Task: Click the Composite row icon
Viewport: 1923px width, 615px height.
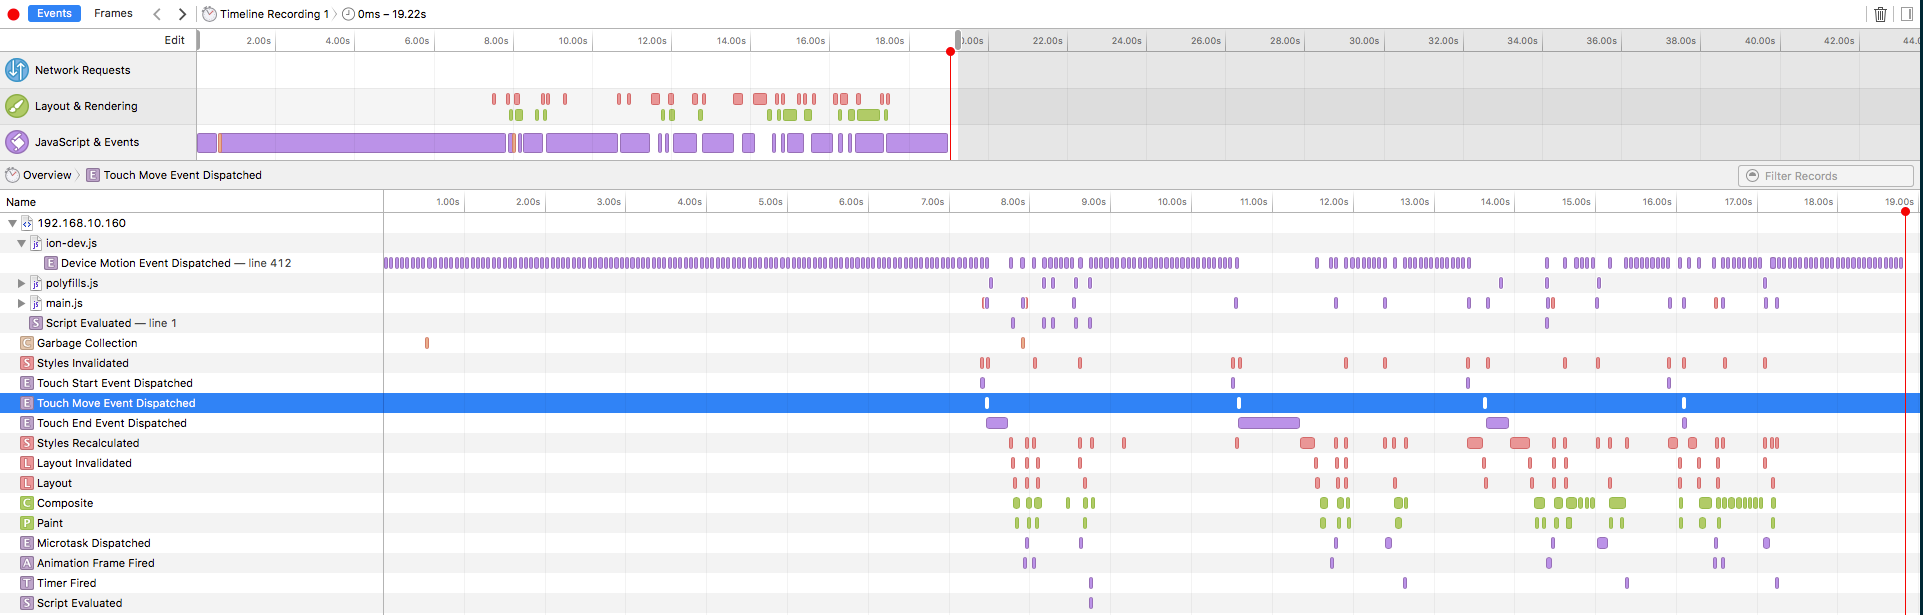Action: click(x=27, y=503)
